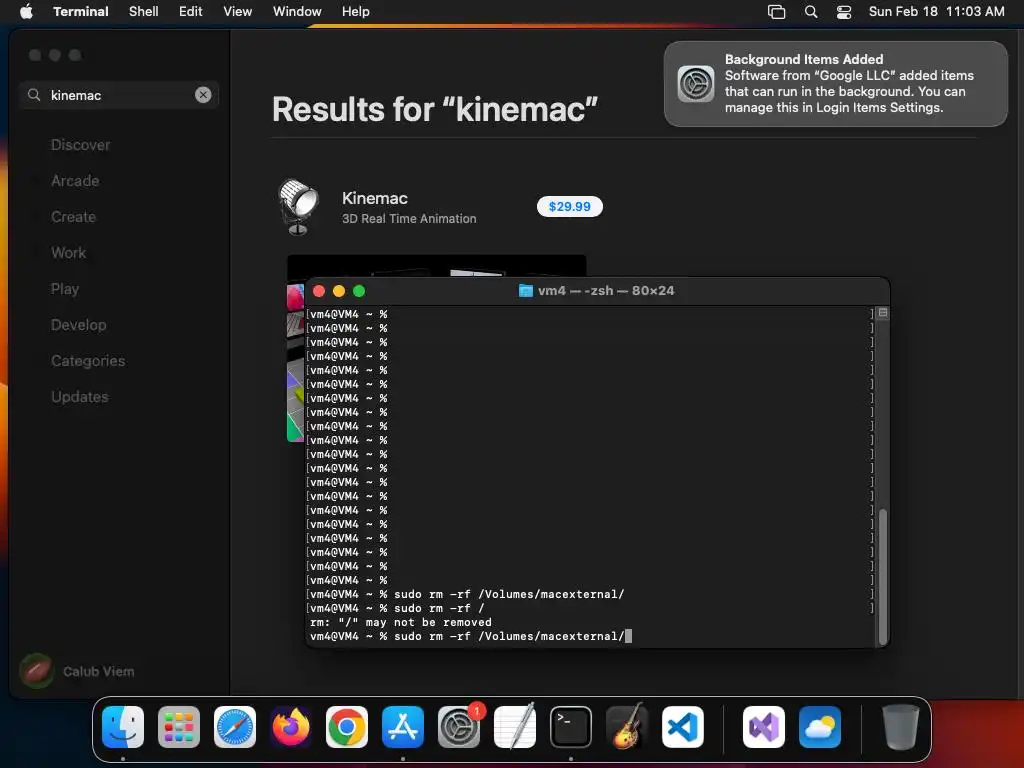The width and height of the screenshot is (1024, 768).
Task: Clear the kinemac search field
Action: pyautogui.click(x=203, y=95)
